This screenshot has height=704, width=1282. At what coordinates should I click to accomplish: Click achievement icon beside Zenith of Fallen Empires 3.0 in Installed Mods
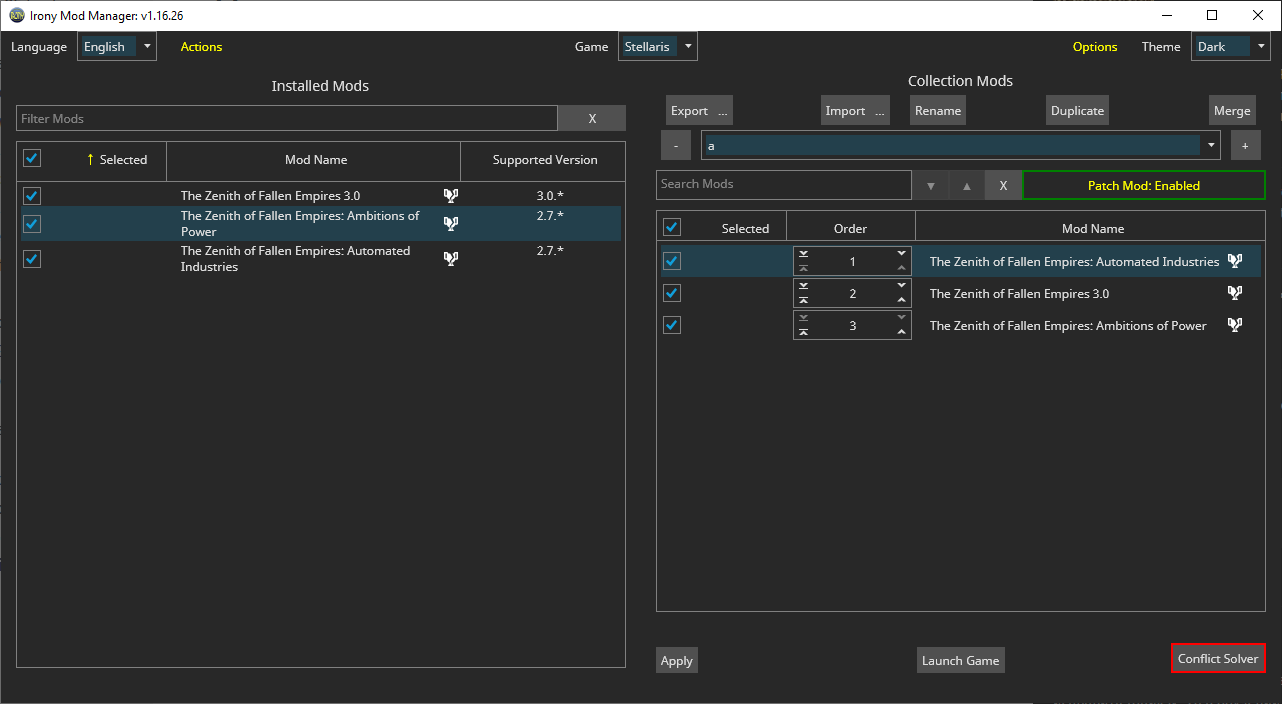450,196
